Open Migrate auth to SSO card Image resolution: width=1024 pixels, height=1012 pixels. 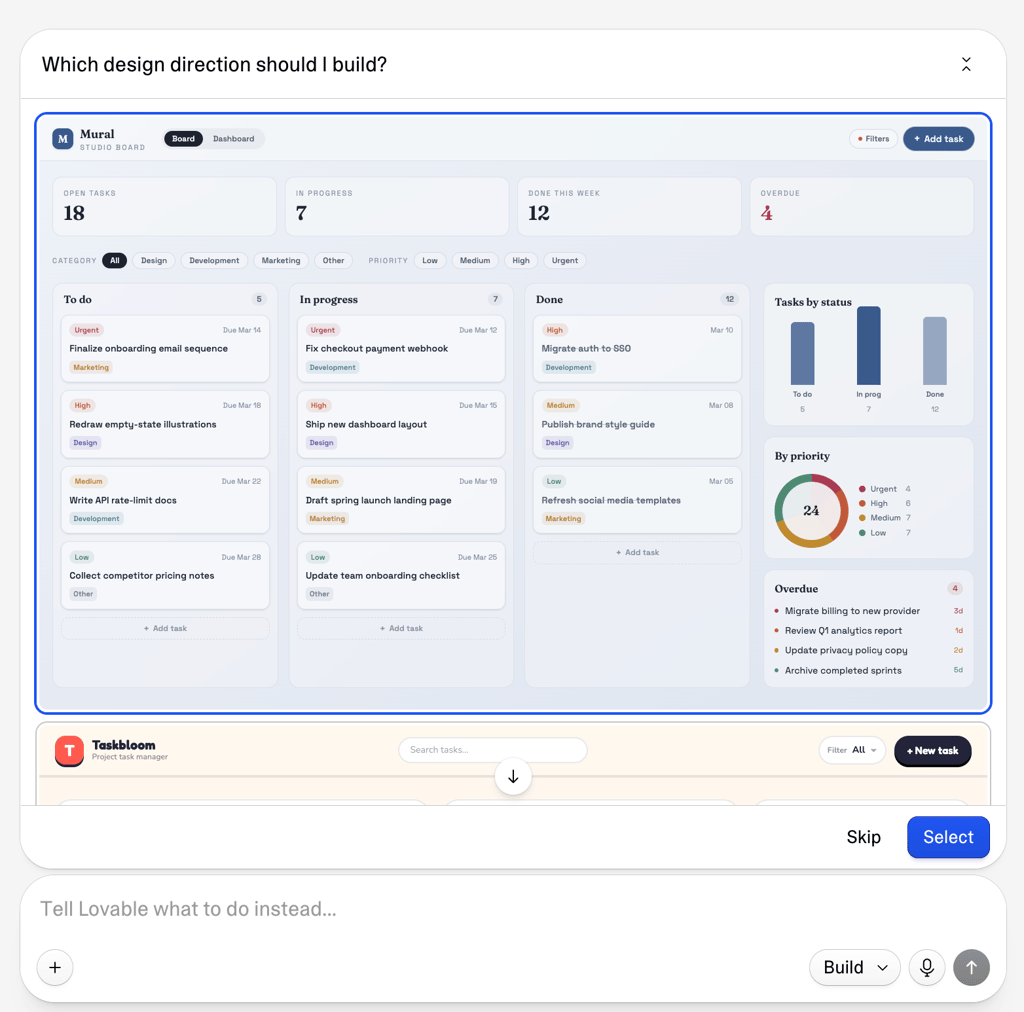[x=637, y=349]
